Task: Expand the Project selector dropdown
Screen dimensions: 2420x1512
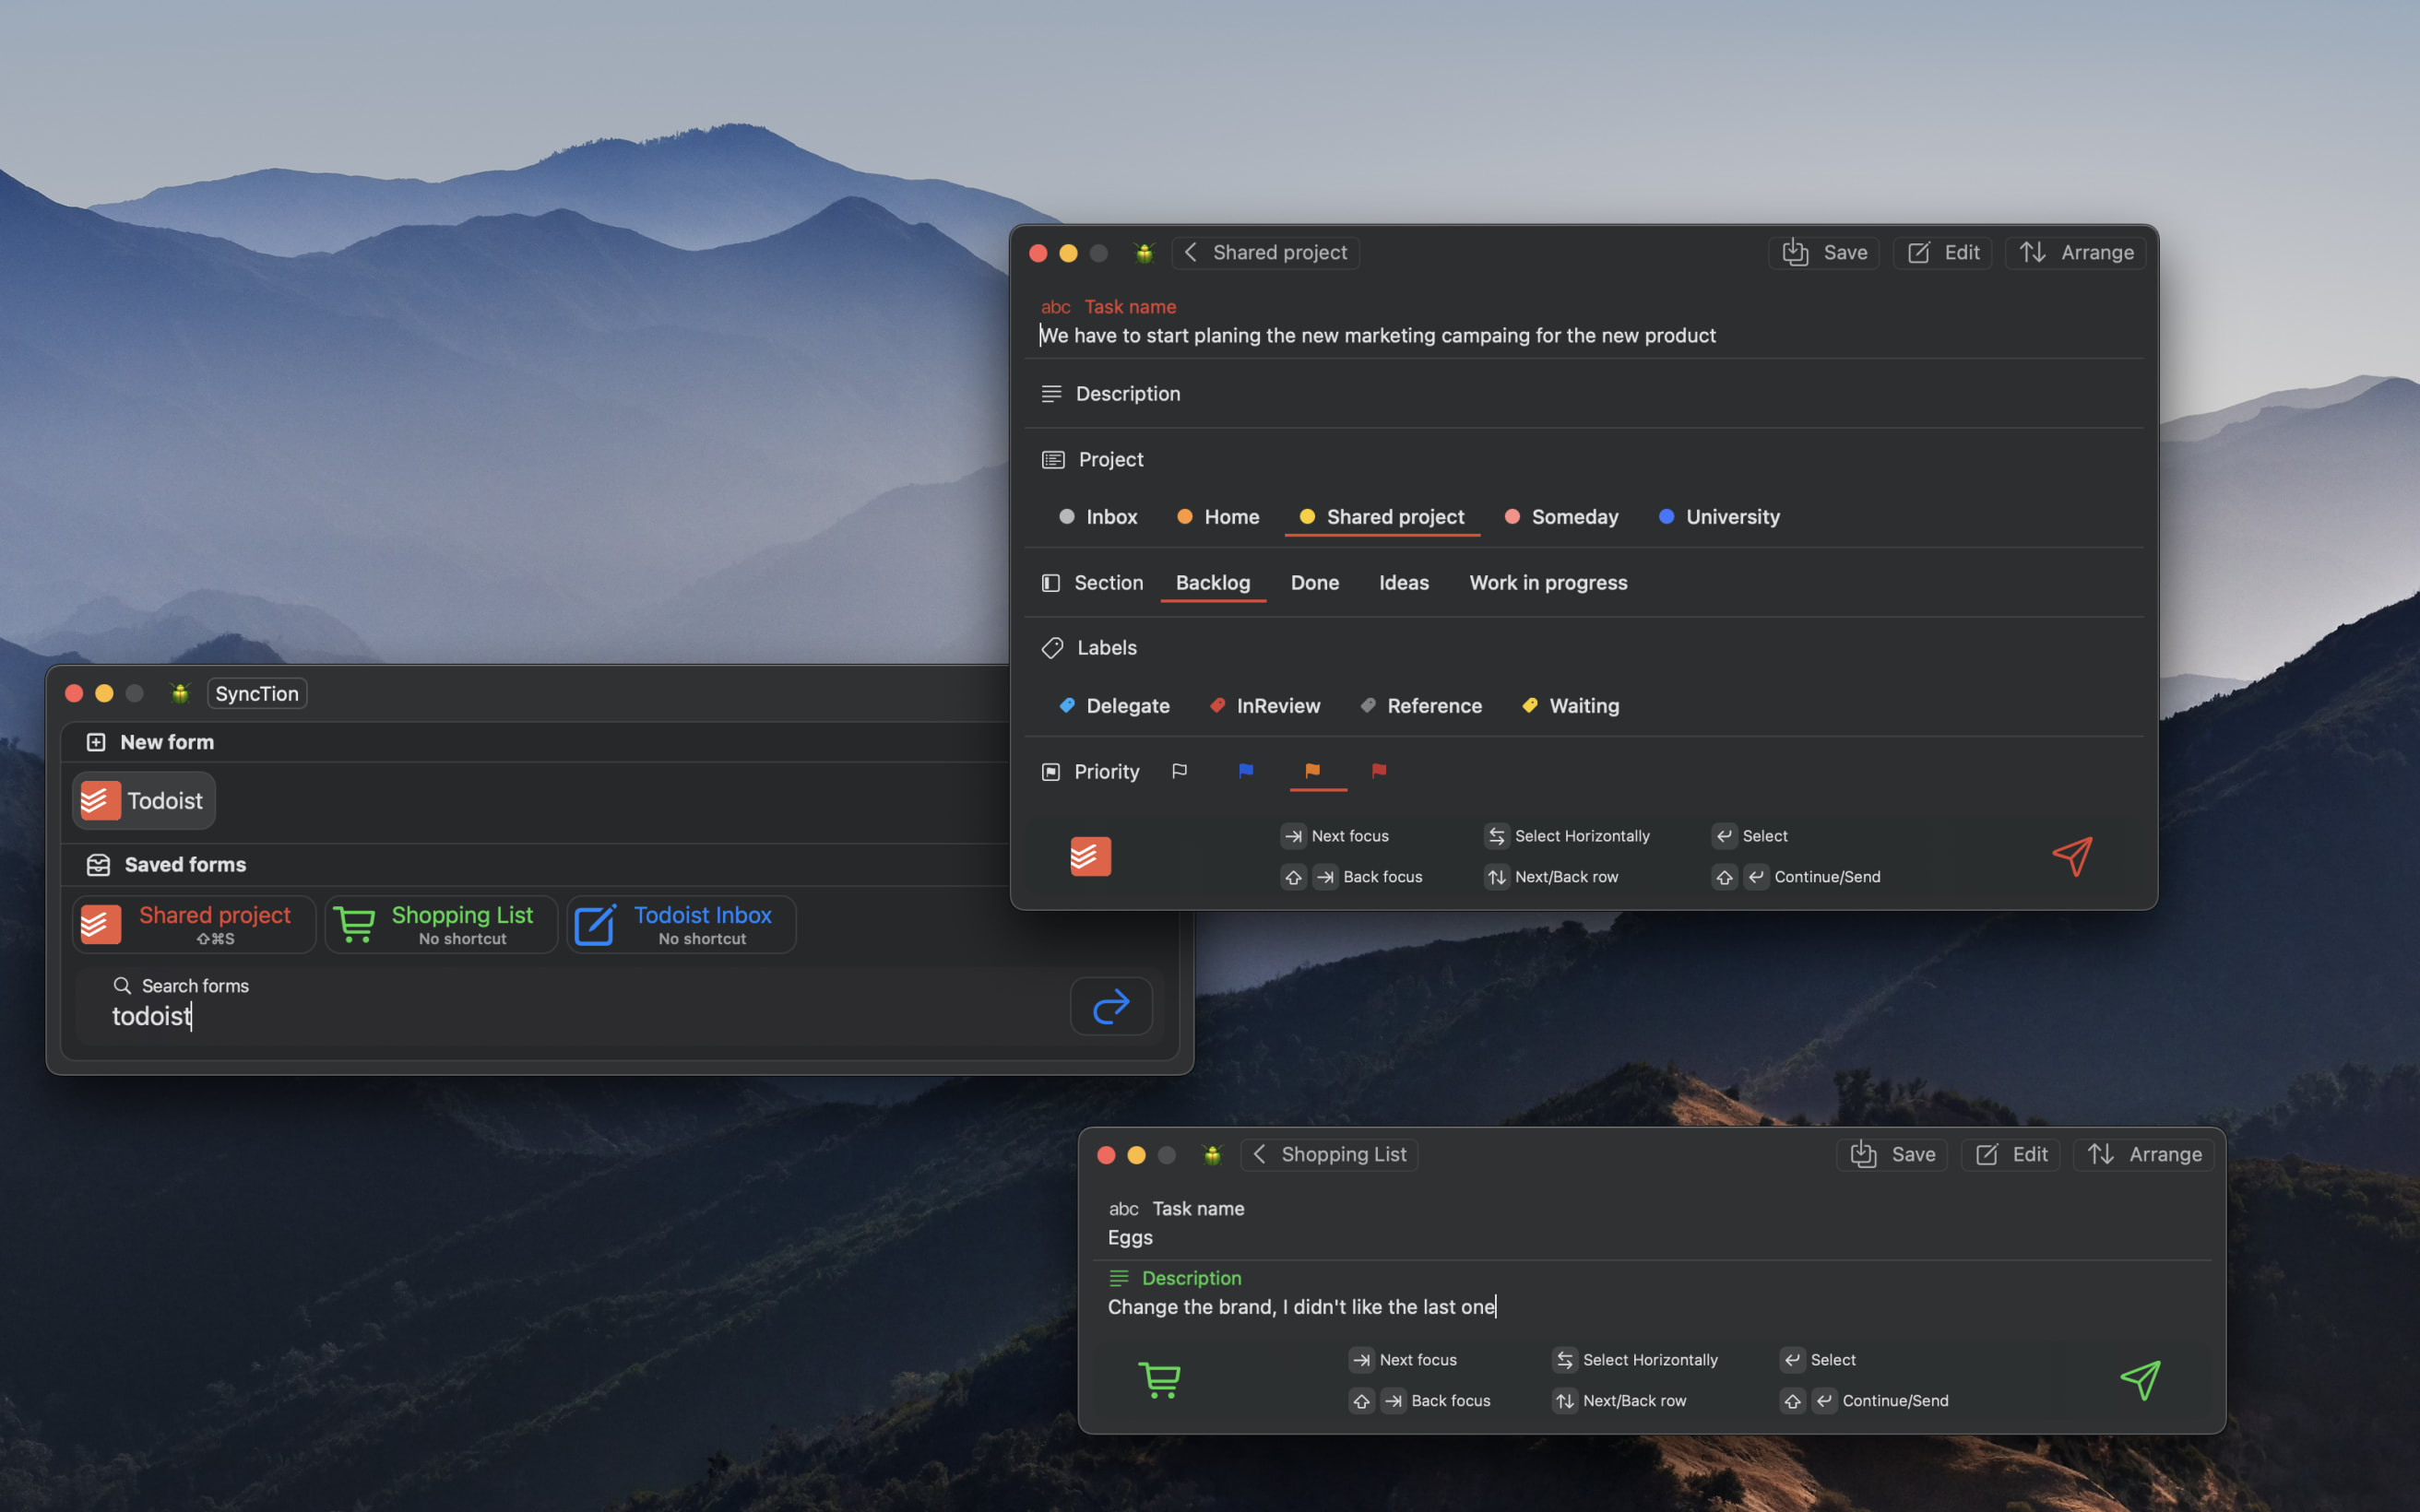Action: tap(1109, 458)
